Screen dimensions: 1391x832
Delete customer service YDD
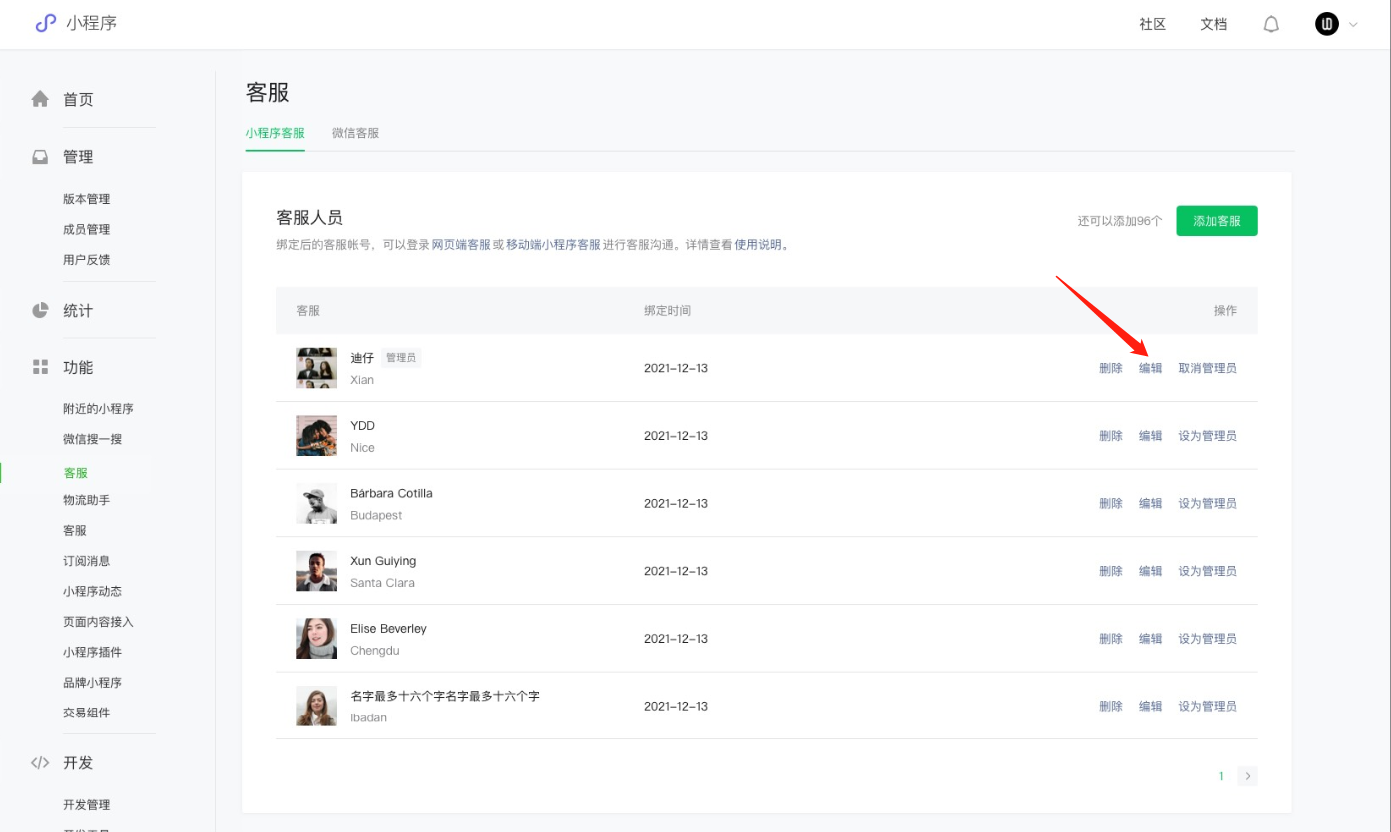tap(1111, 436)
